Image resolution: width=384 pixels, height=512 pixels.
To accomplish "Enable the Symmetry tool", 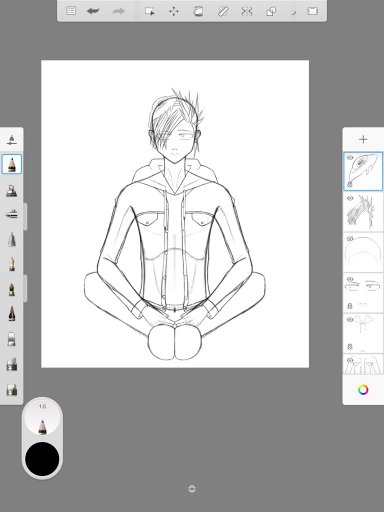I will [x=247, y=11].
